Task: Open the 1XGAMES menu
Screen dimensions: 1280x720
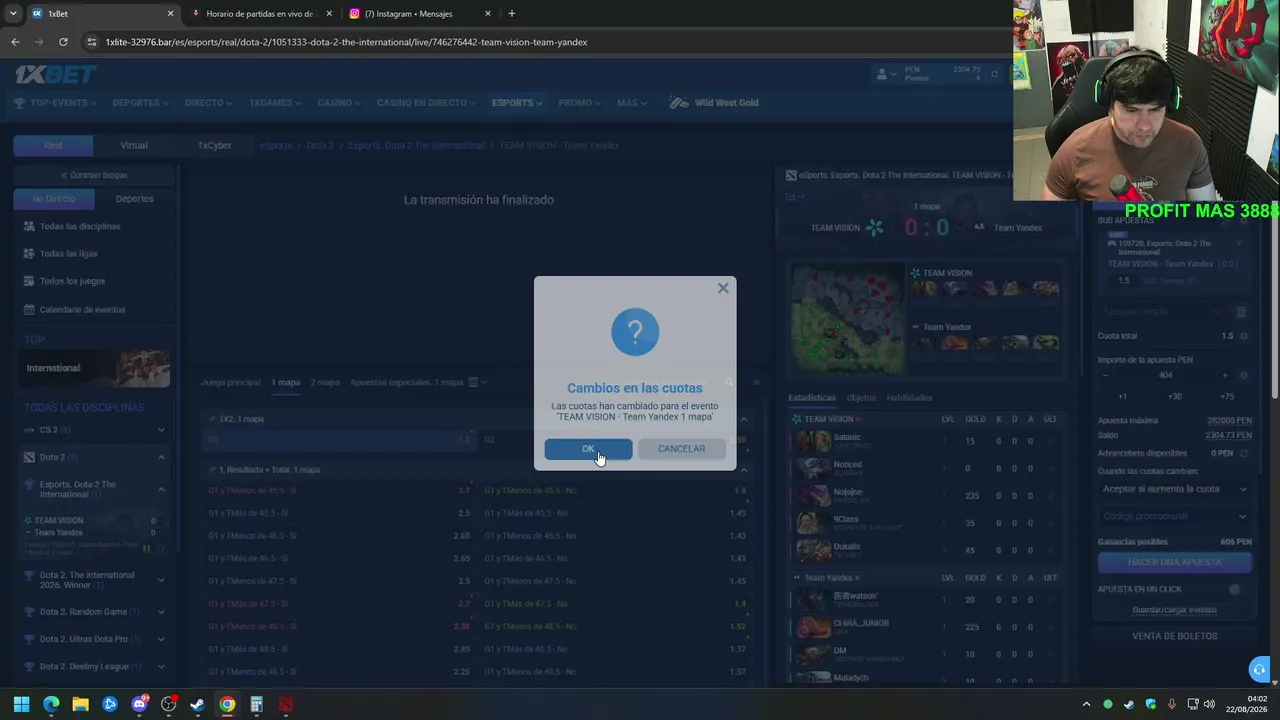Action: pyautogui.click(x=275, y=103)
